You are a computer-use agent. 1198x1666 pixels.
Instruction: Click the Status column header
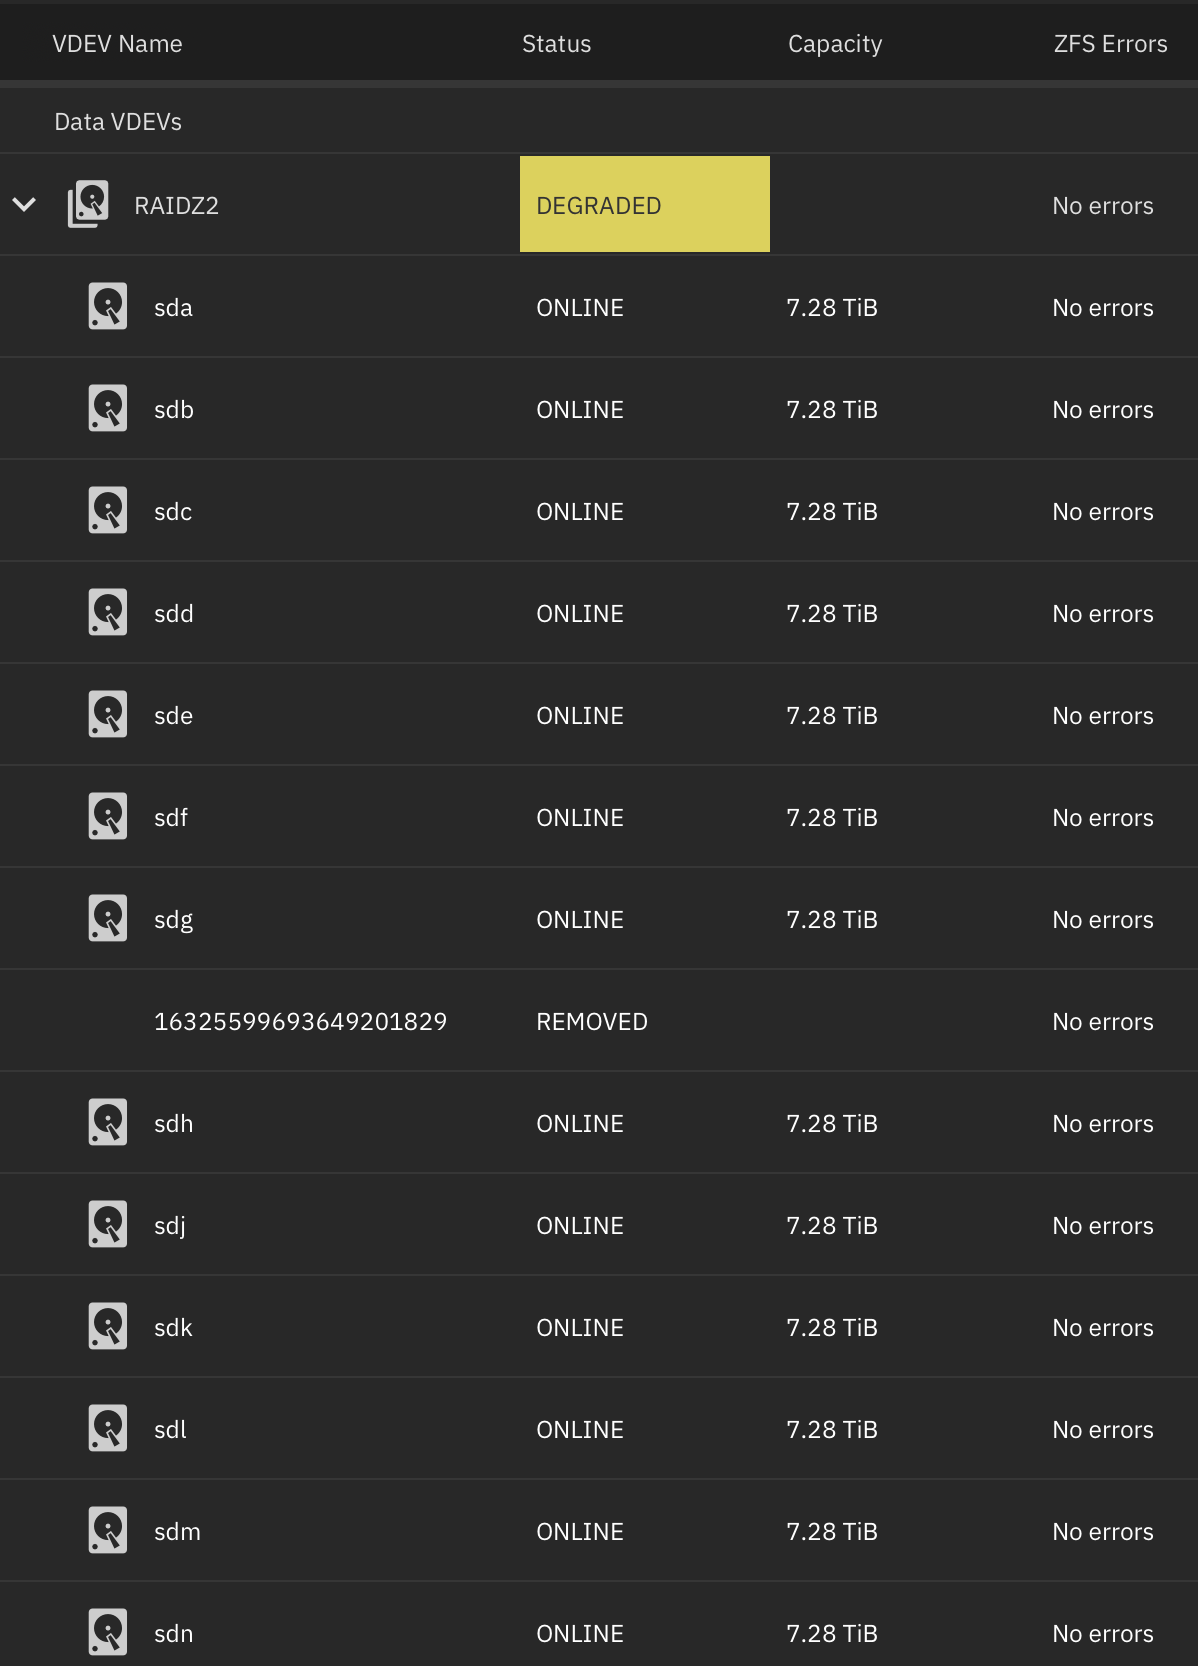click(556, 44)
